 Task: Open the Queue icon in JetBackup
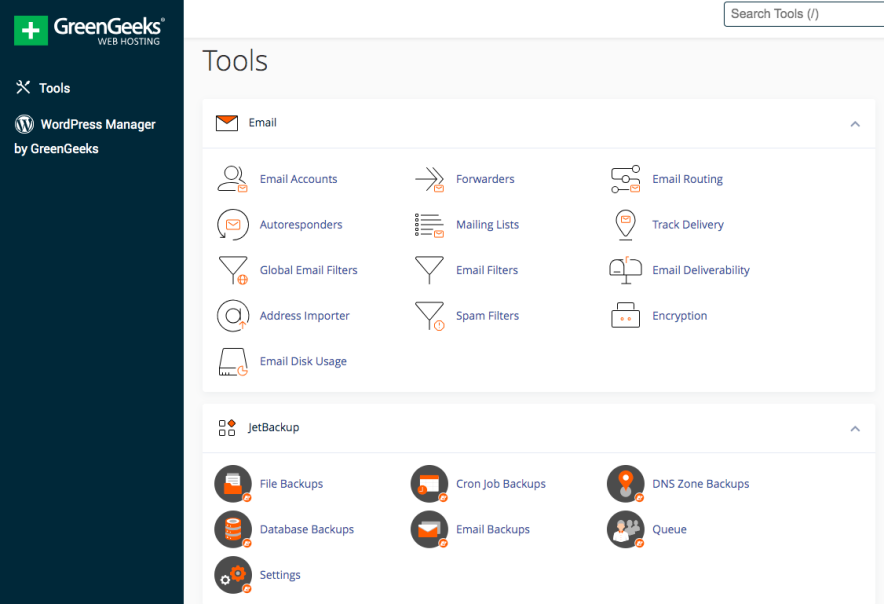point(625,529)
